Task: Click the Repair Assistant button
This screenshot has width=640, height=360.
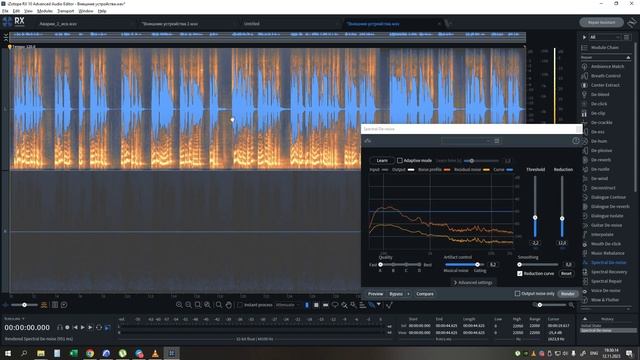Action: pyautogui.click(x=602, y=22)
